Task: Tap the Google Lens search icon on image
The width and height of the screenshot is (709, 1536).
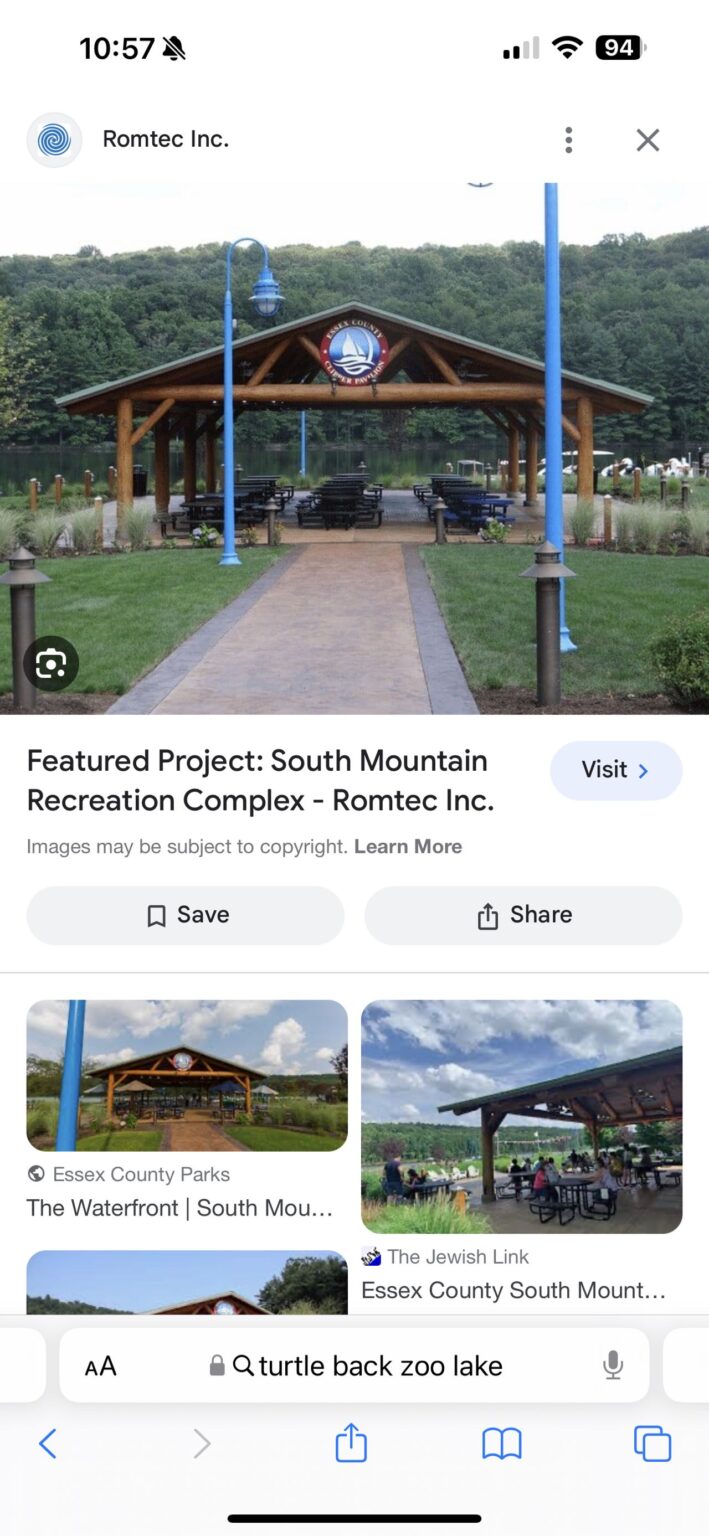Action: click(x=51, y=664)
